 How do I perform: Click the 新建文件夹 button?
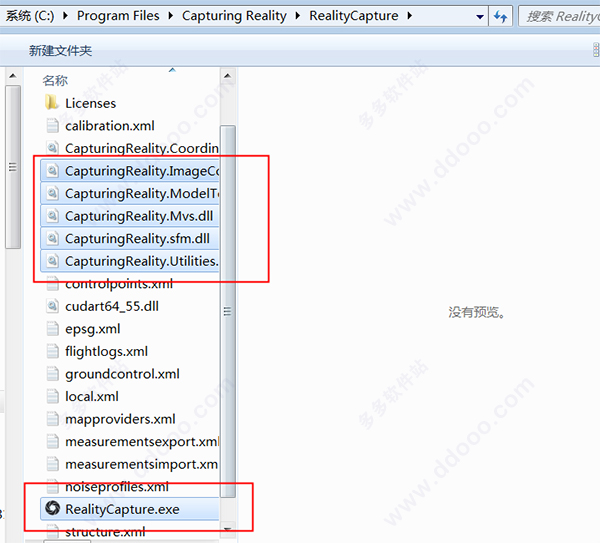(x=61, y=50)
